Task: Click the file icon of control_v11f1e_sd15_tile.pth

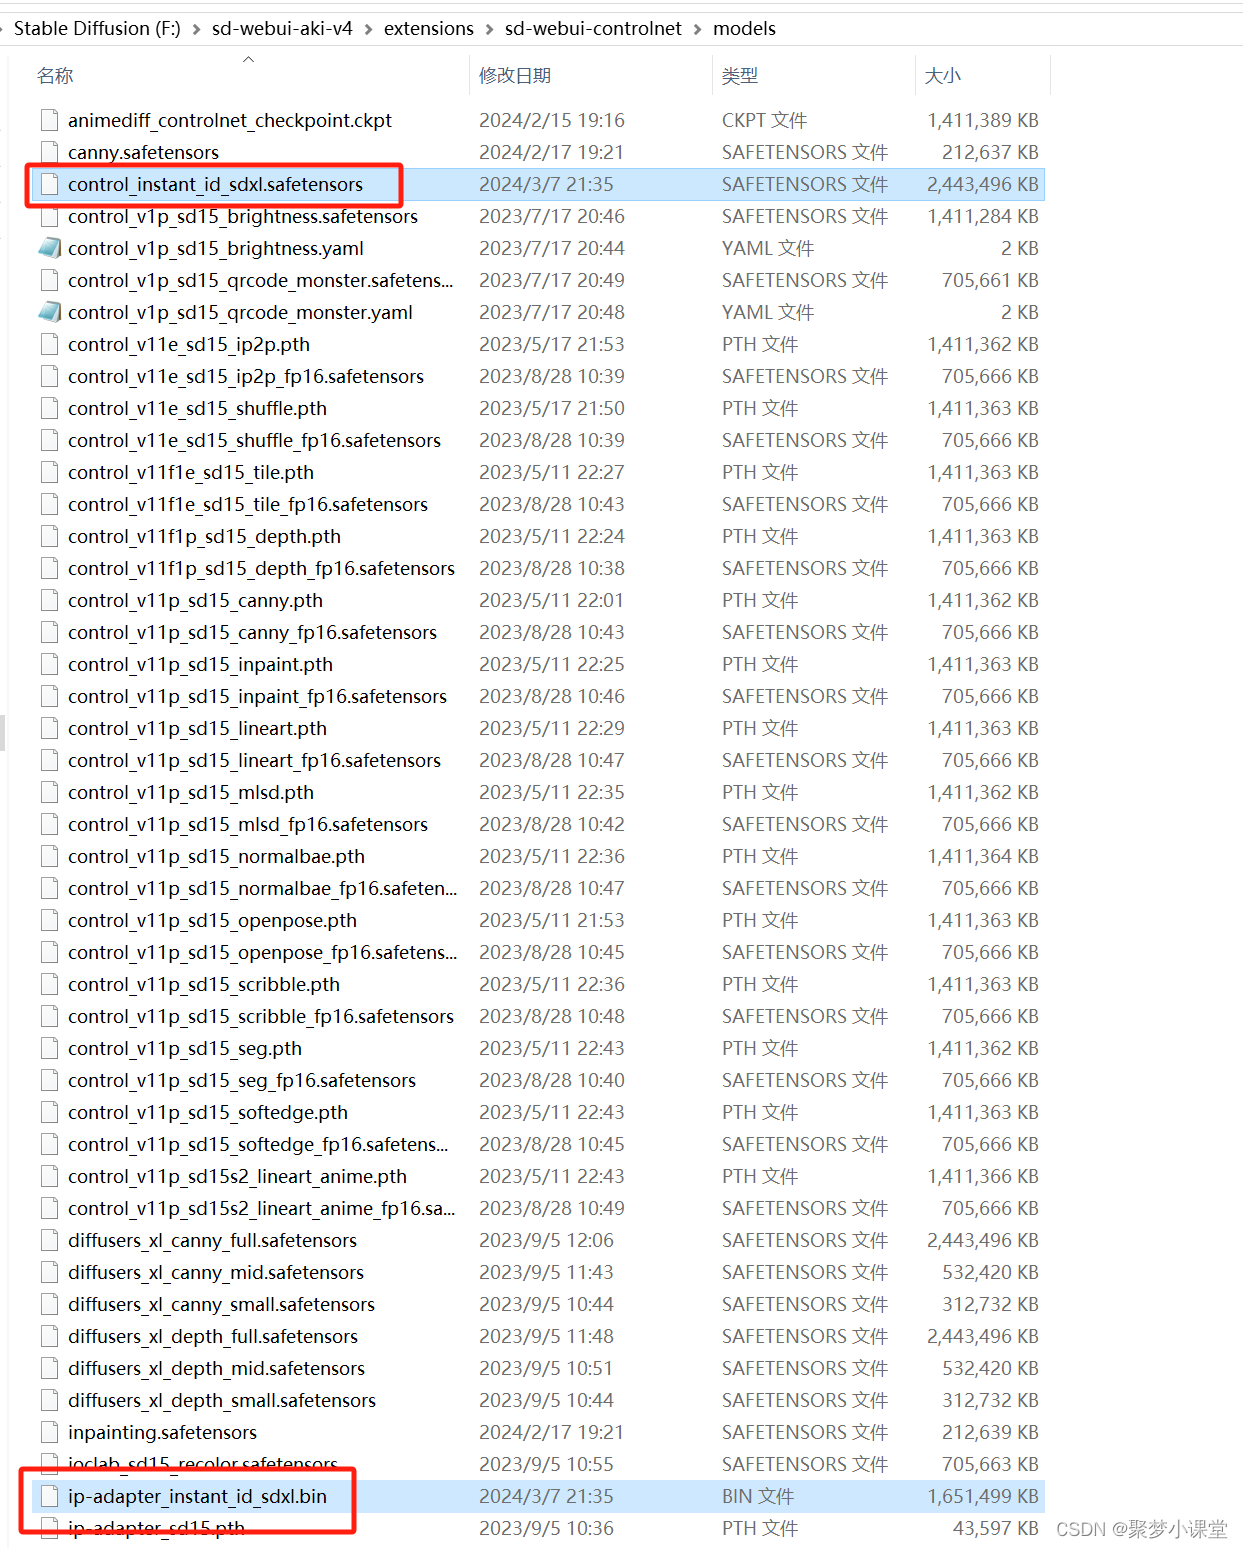Action: 49,472
